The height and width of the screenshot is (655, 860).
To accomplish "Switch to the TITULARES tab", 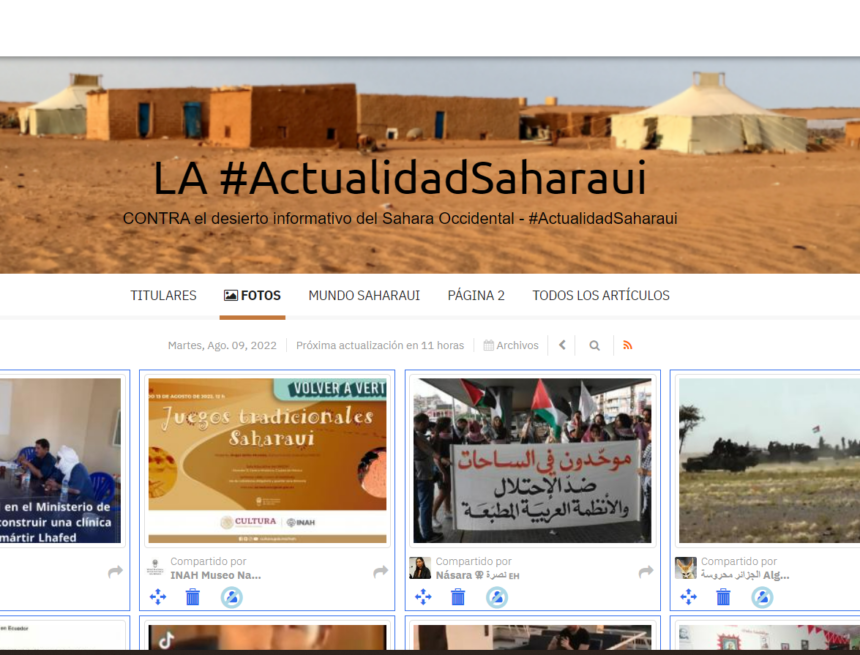I will 163,295.
